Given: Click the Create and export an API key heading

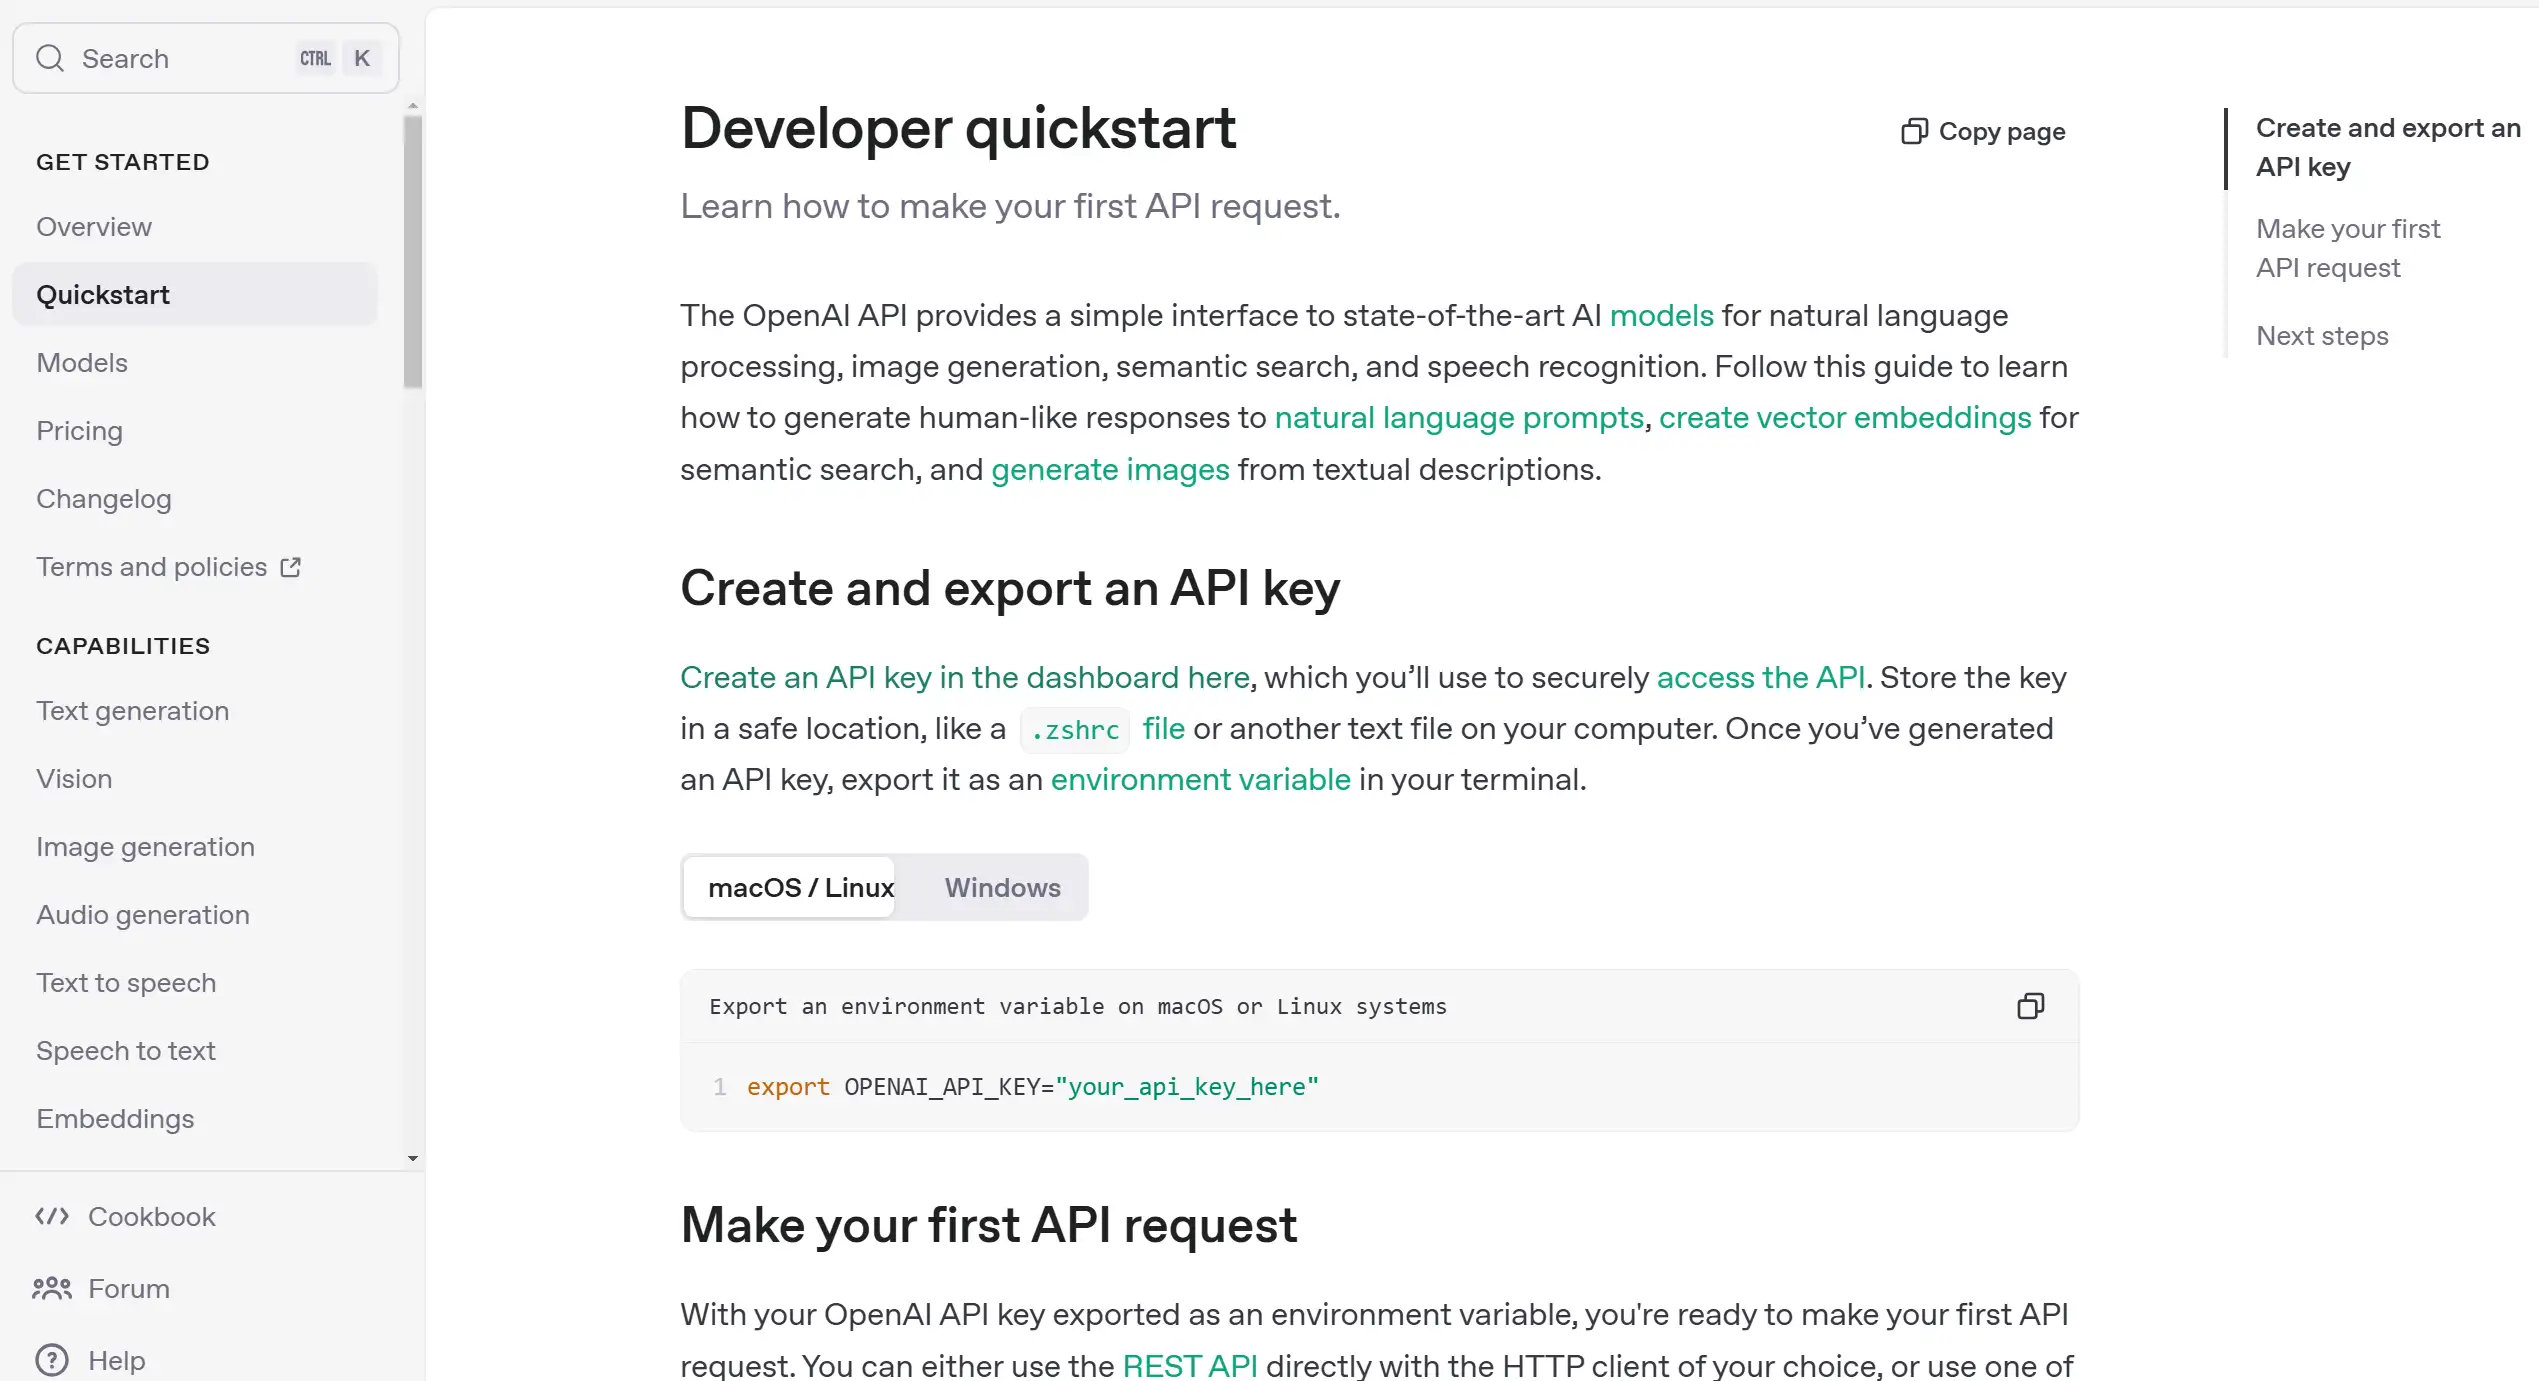Looking at the screenshot, I should 1010,588.
